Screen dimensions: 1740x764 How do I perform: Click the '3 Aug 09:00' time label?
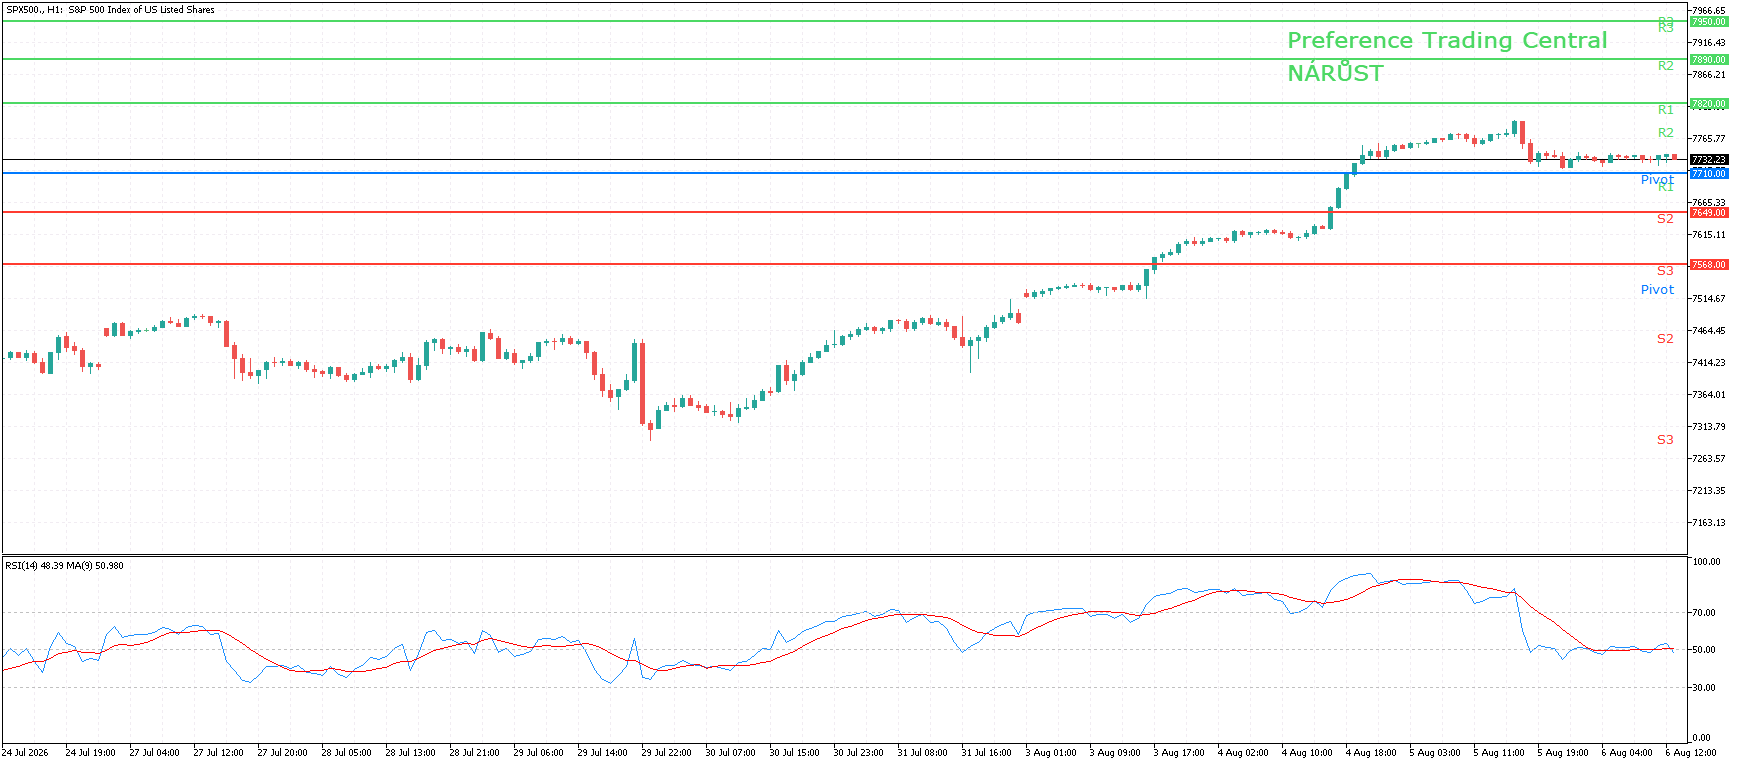(x=1114, y=753)
